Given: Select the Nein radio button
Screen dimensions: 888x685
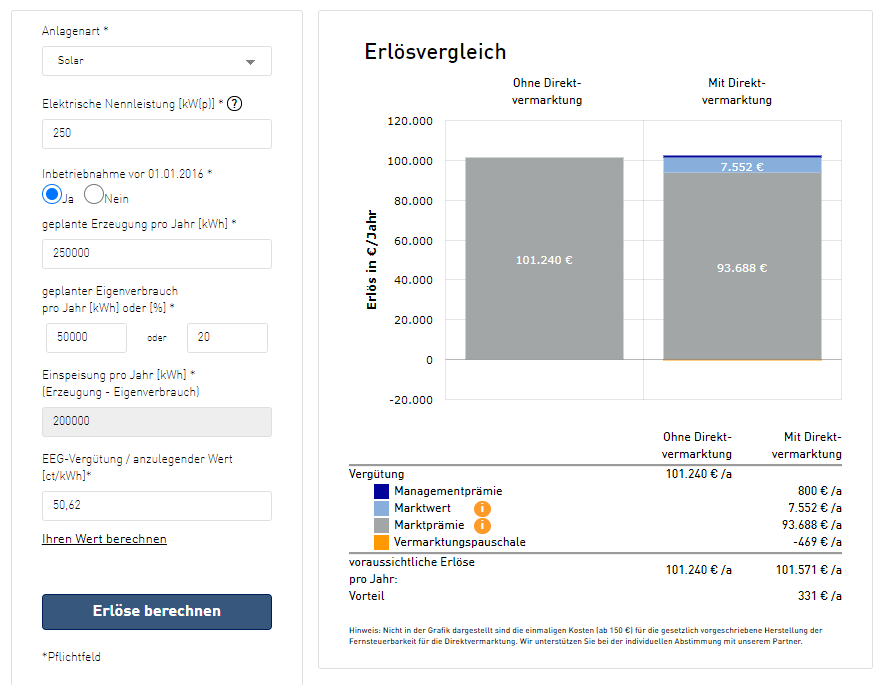Looking at the screenshot, I should [x=94, y=194].
